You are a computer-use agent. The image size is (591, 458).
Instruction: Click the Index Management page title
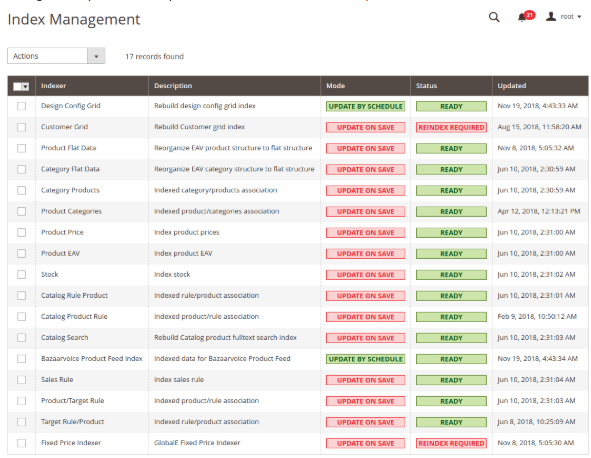click(74, 20)
